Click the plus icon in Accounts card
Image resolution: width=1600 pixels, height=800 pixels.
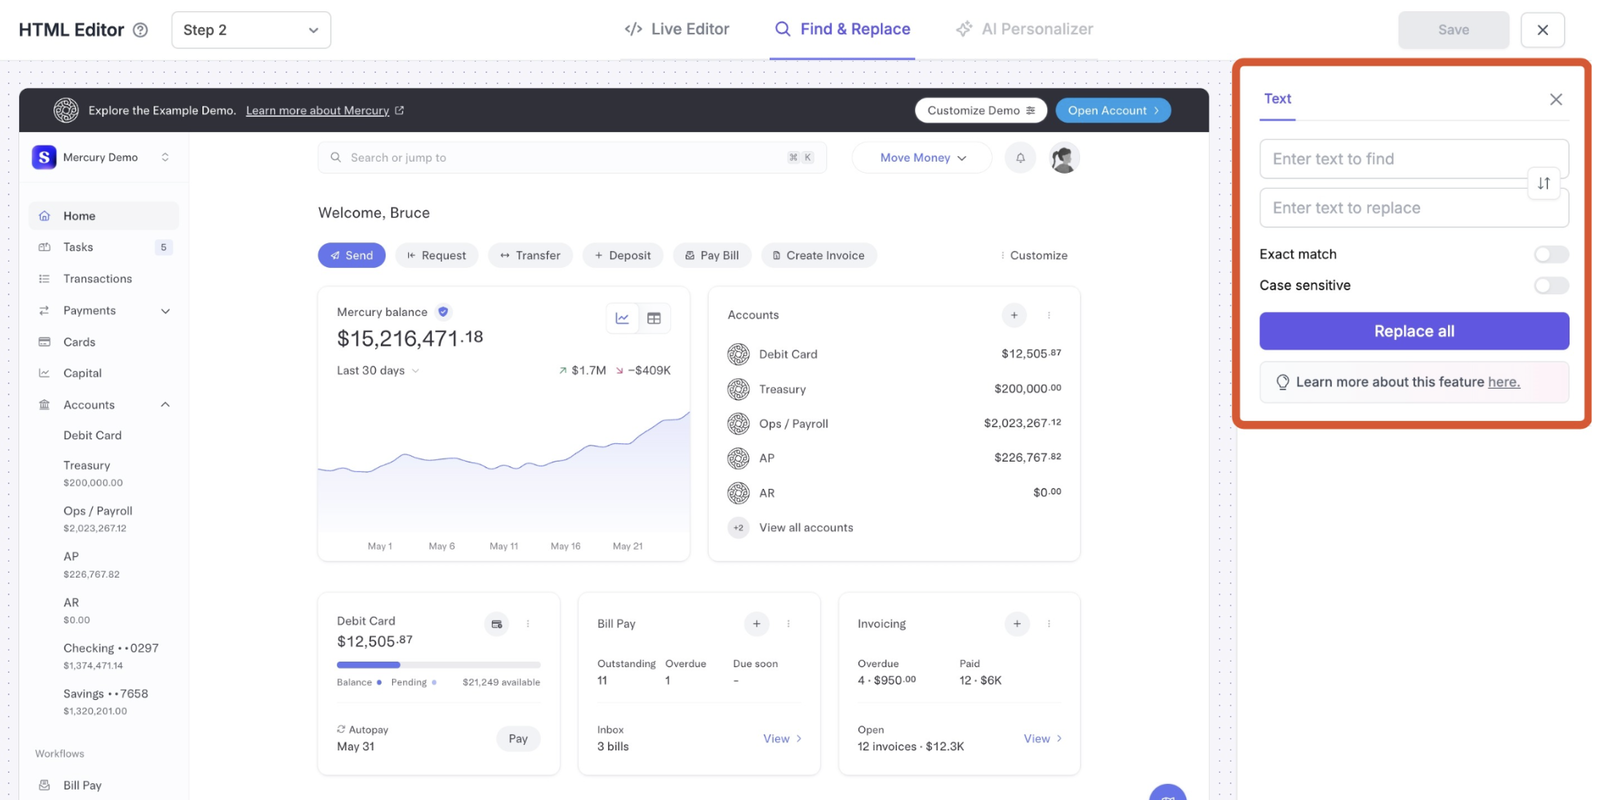1013,315
